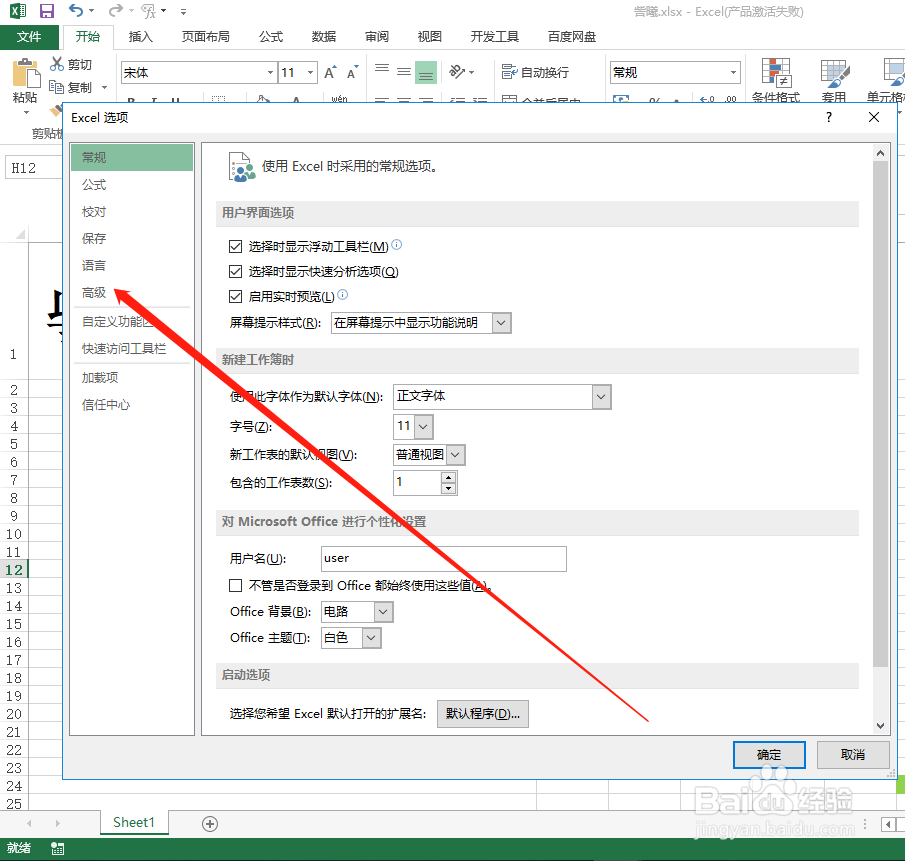Click the Format as Table (套用) icon

[835, 74]
